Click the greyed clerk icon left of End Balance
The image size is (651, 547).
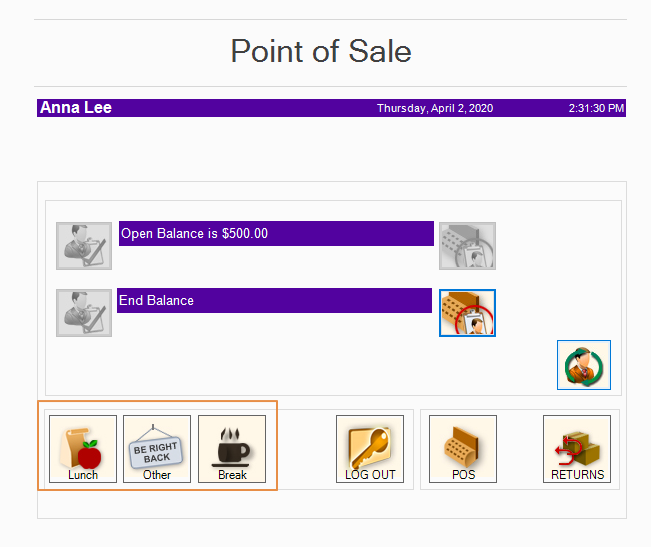[x=84, y=313]
